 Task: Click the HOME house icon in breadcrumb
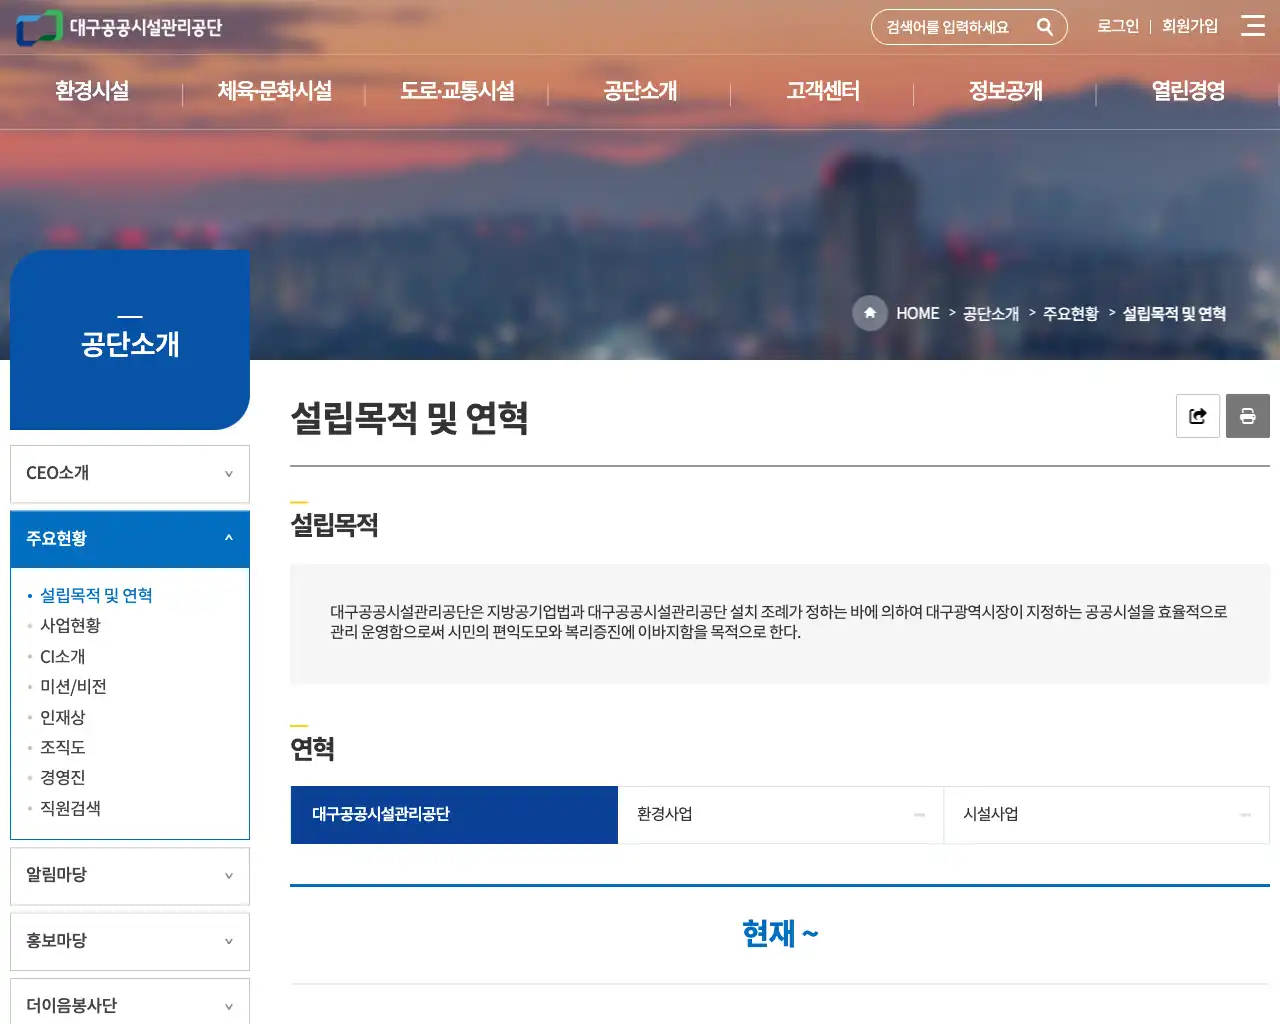[x=870, y=313]
